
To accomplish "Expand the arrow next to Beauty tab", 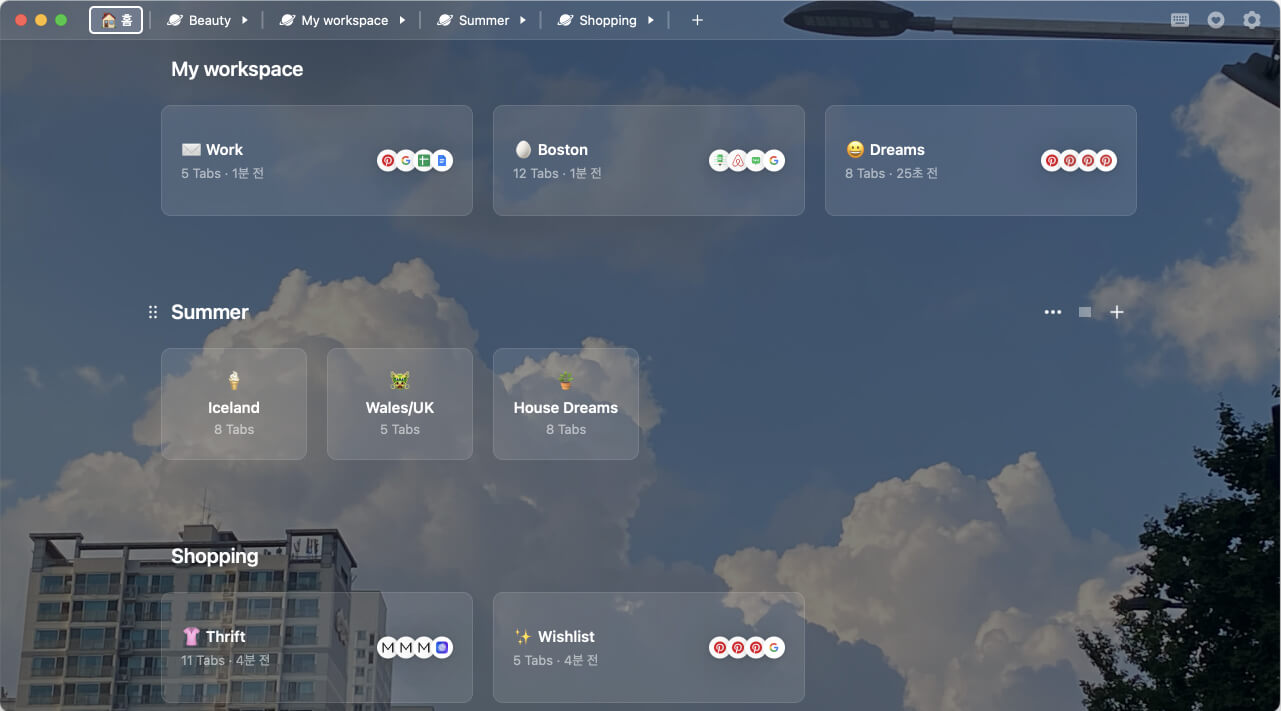I will click(244, 20).
